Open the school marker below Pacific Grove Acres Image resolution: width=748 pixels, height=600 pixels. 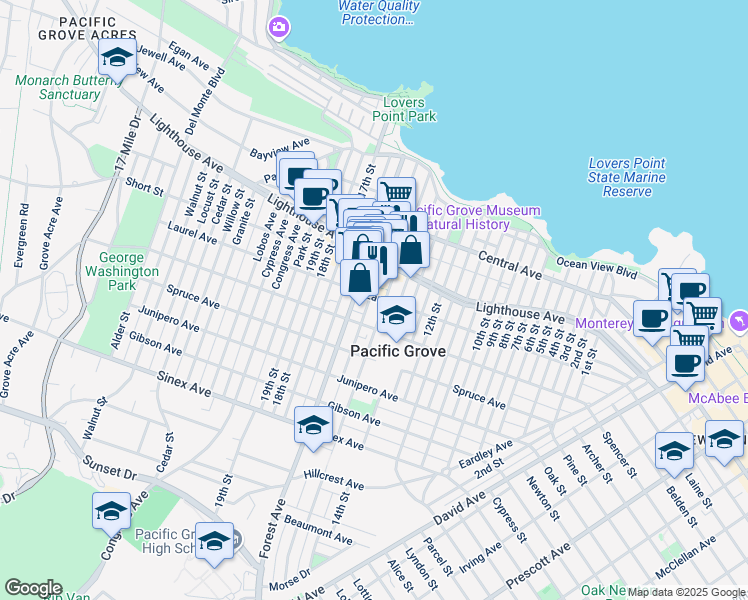point(117,60)
